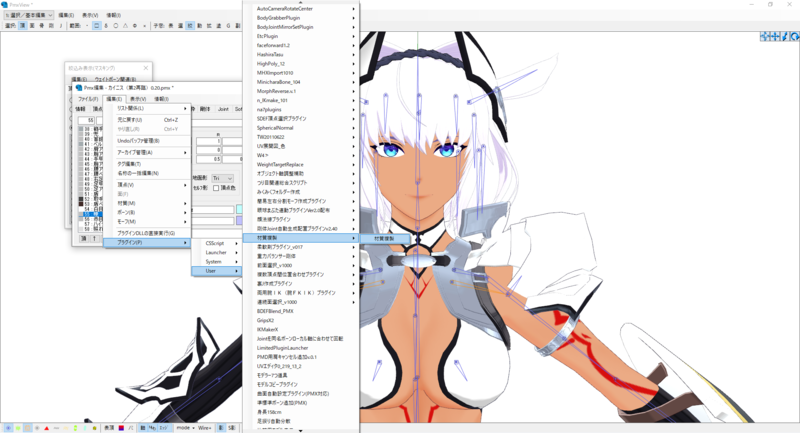Open the mode dropdown in bottom toolbar

click(185, 428)
